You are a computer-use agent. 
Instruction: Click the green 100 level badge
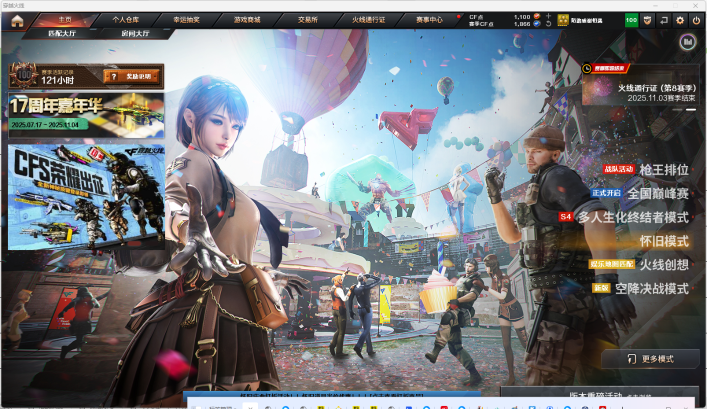coord(631,19)
